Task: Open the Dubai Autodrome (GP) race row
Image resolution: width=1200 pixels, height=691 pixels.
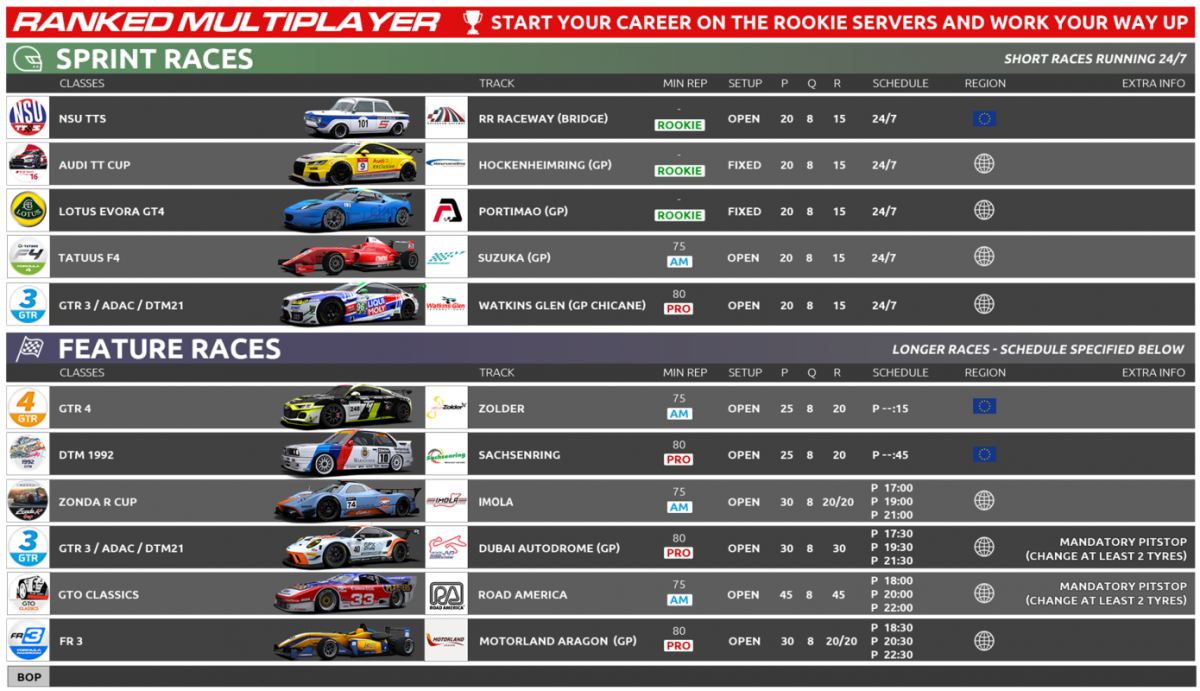Action: tap(549, 548)
